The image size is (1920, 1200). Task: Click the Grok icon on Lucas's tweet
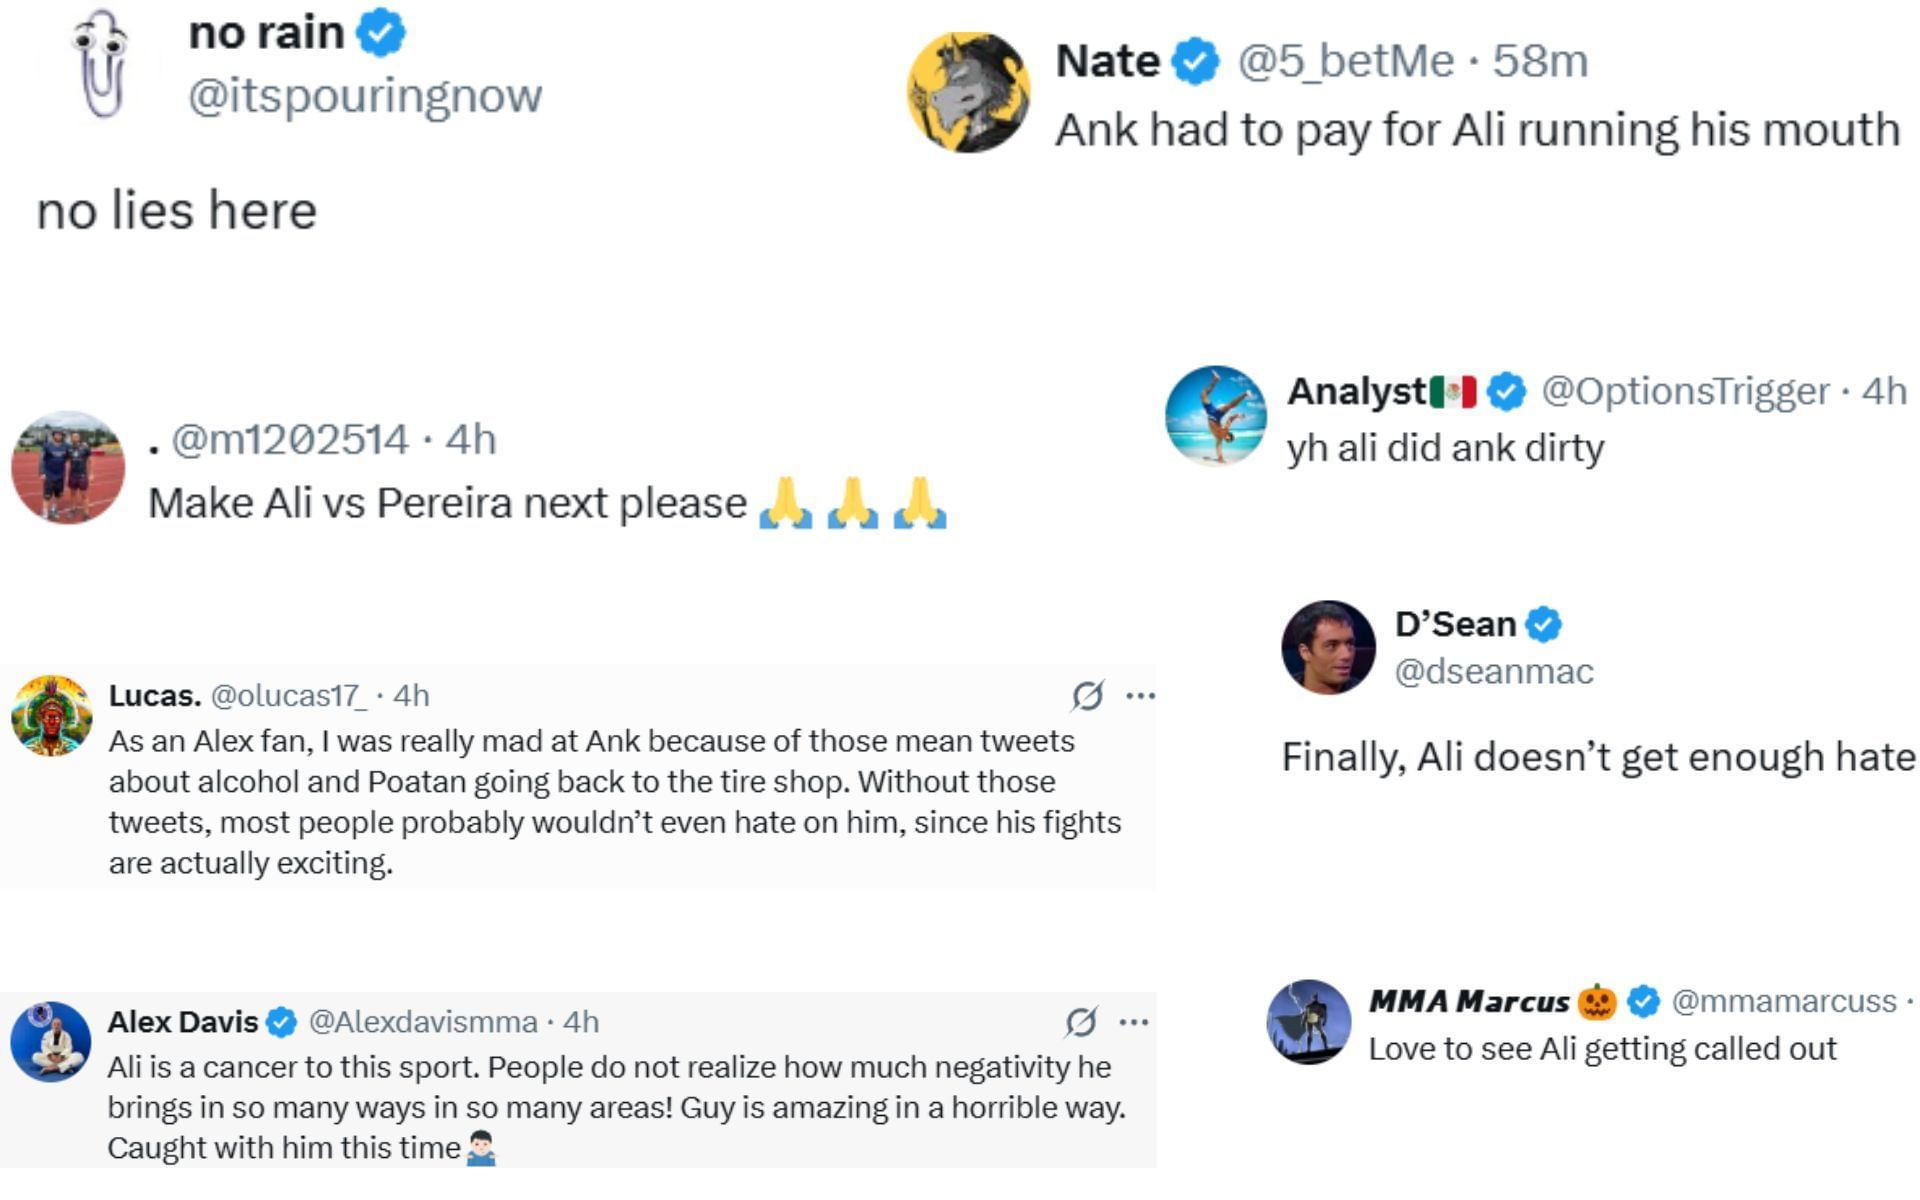click(1087, 695)
